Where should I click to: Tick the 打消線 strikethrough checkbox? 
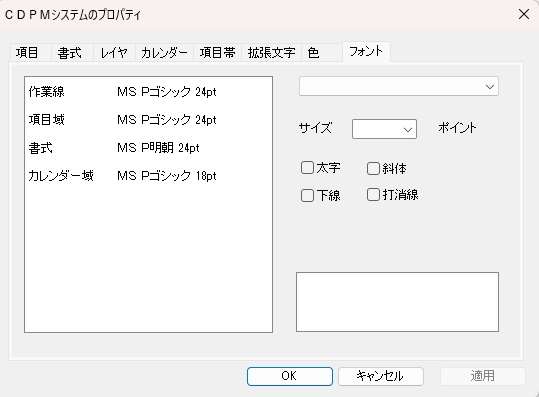pyautogui.click(x=393, y=195)
